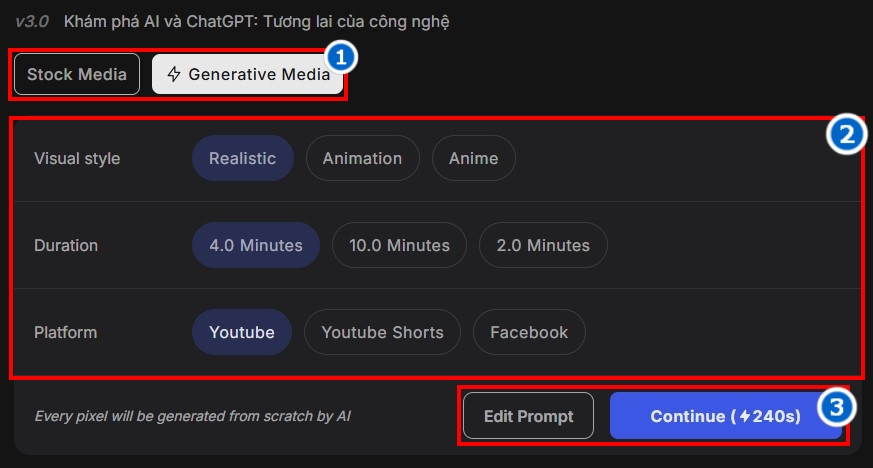The image size is (873, 468).
Task: Select Youtube as the platform
Action: 242,332
